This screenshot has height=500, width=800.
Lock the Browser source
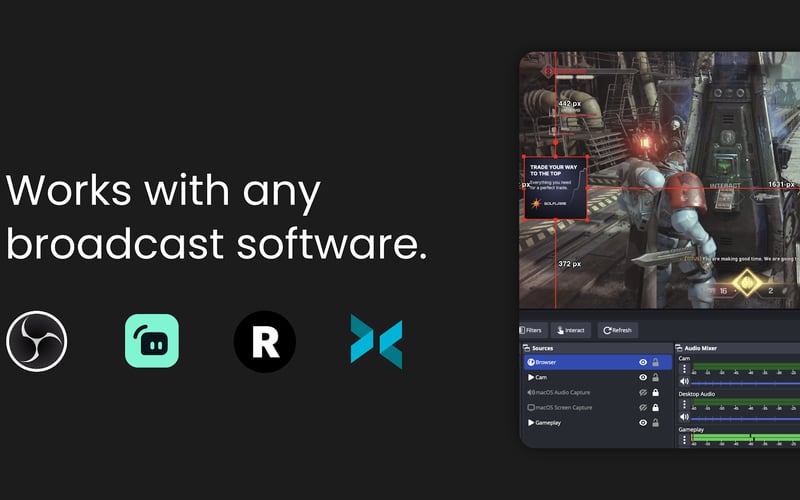click(x=656, y=362)
